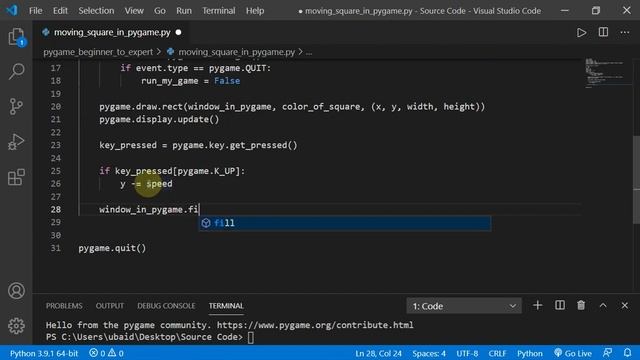Open editor More Actions ellipsis

[x=624, y=32]
